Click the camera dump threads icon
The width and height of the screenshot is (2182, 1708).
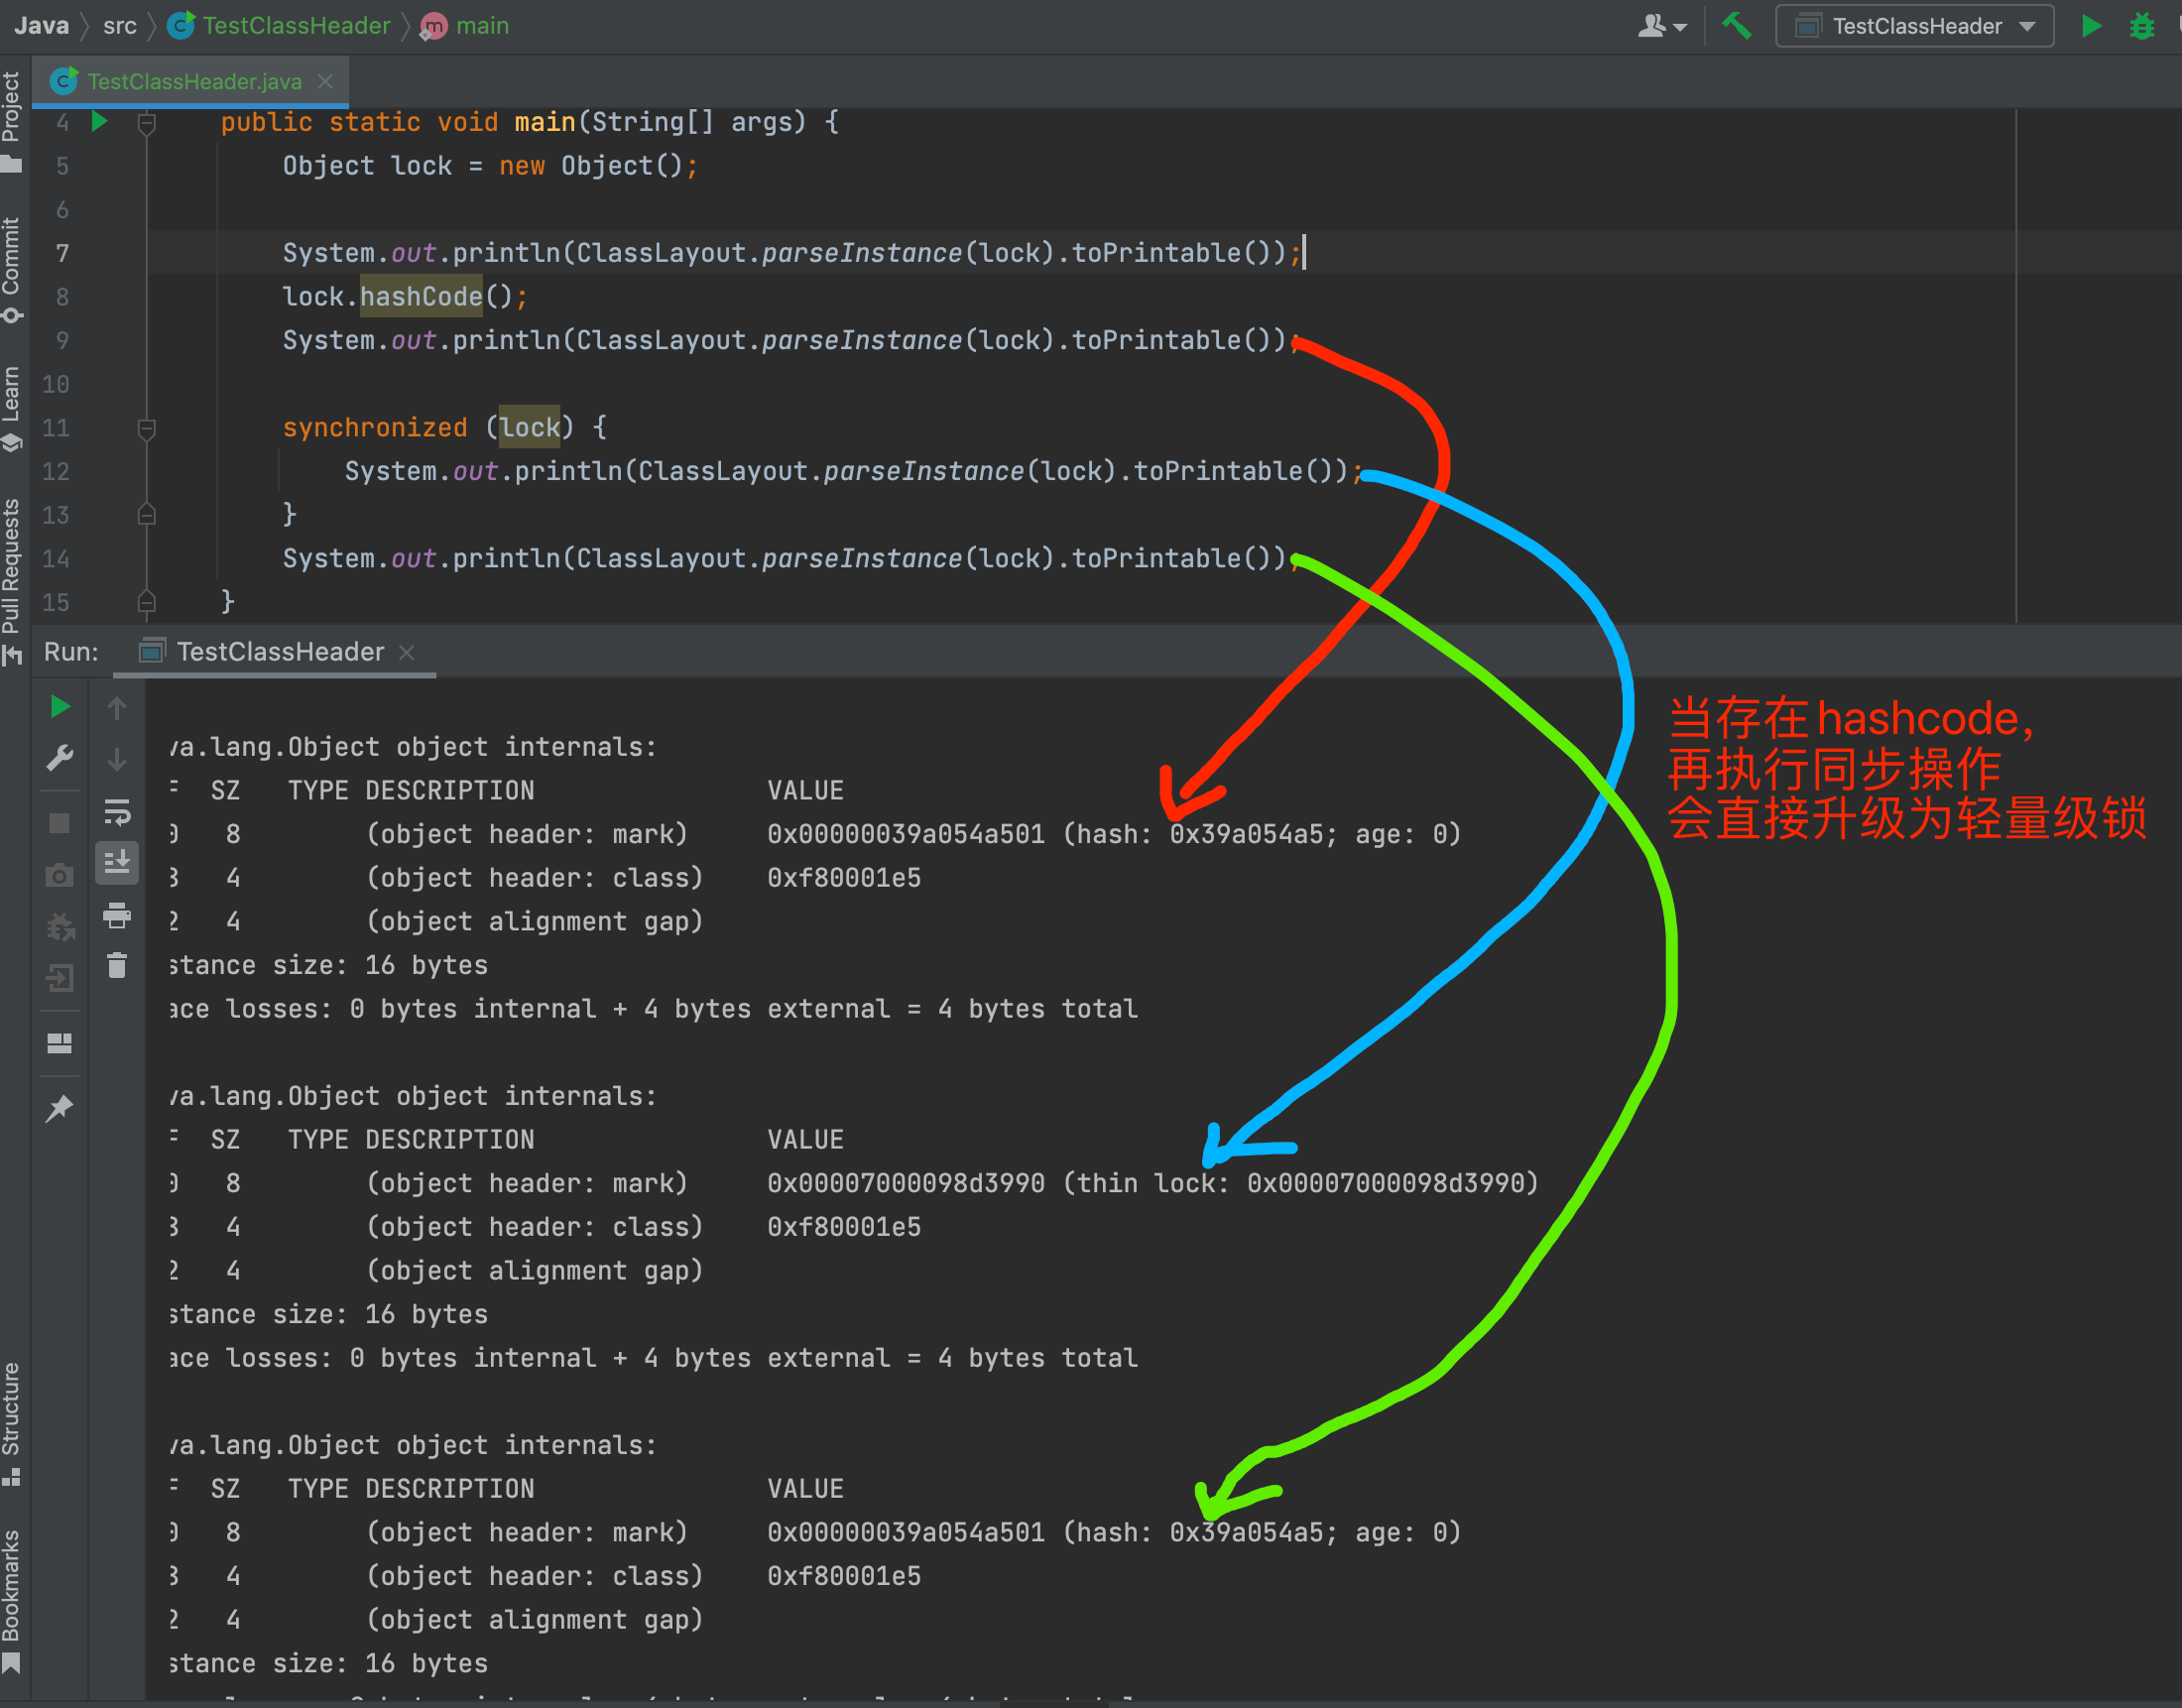pos(60,876)
